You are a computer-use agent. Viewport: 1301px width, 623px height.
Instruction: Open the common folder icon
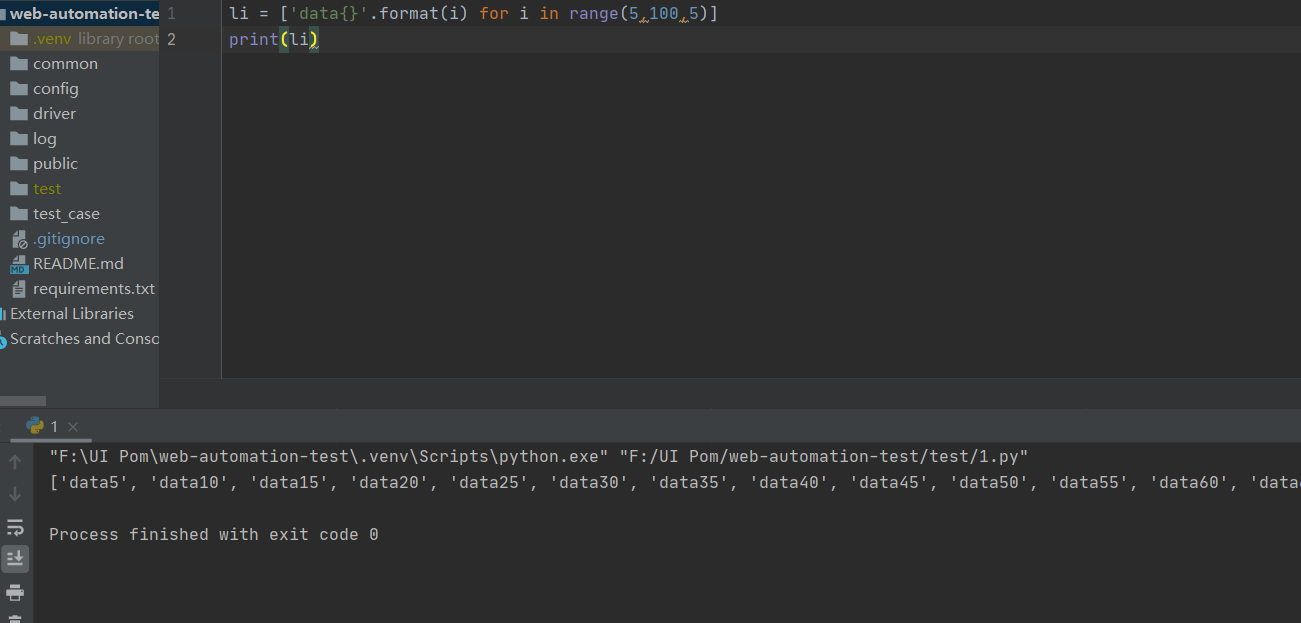point(18,64)
